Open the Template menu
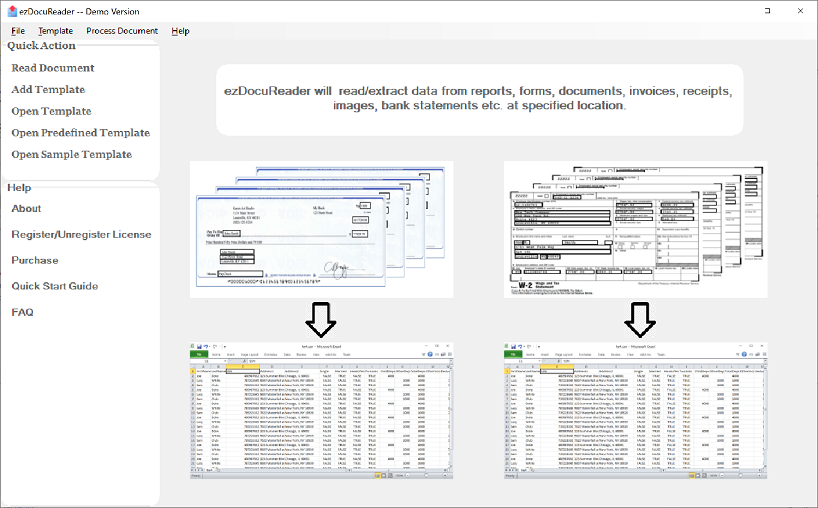 (x=55, y=31)
